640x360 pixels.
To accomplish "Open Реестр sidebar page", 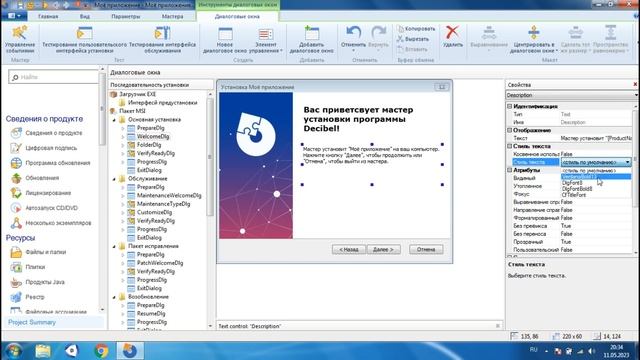I will click(x=27, y=297).
